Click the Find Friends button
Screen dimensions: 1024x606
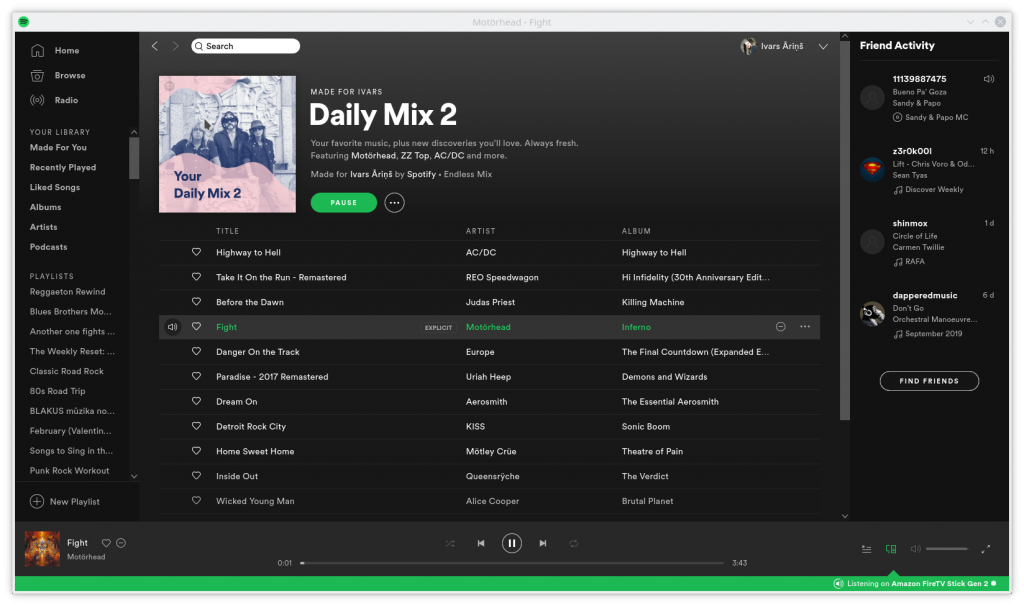929,381
